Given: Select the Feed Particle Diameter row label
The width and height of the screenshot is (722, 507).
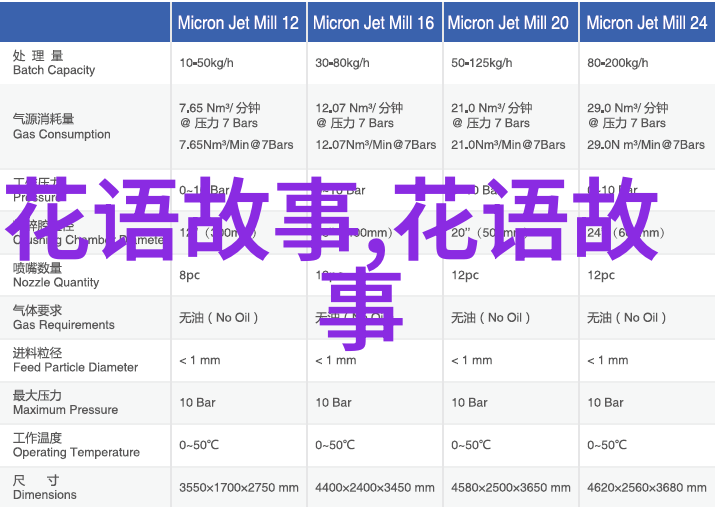Looking at the screenshot, I should click(x=76, y=360).
